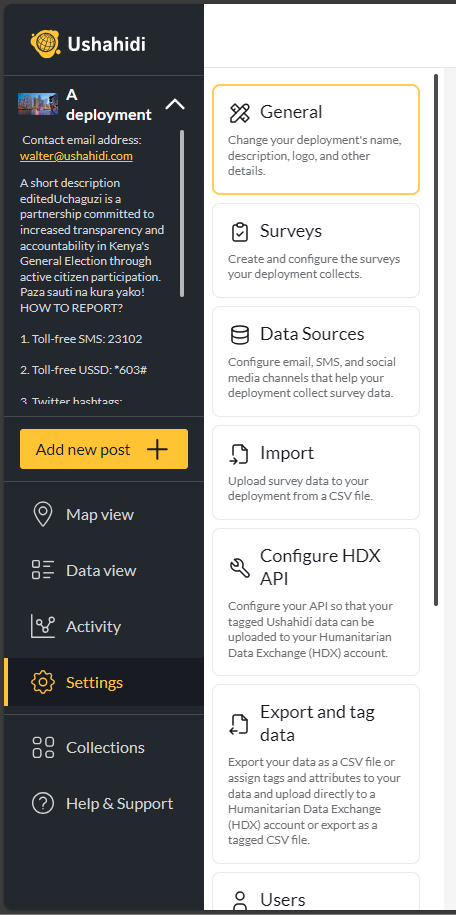This screenshot has width=456, height=915.
Task: Click 'Toll-free SMS: 23102' text
Action: pyautogui.click(x=81, y=339)
